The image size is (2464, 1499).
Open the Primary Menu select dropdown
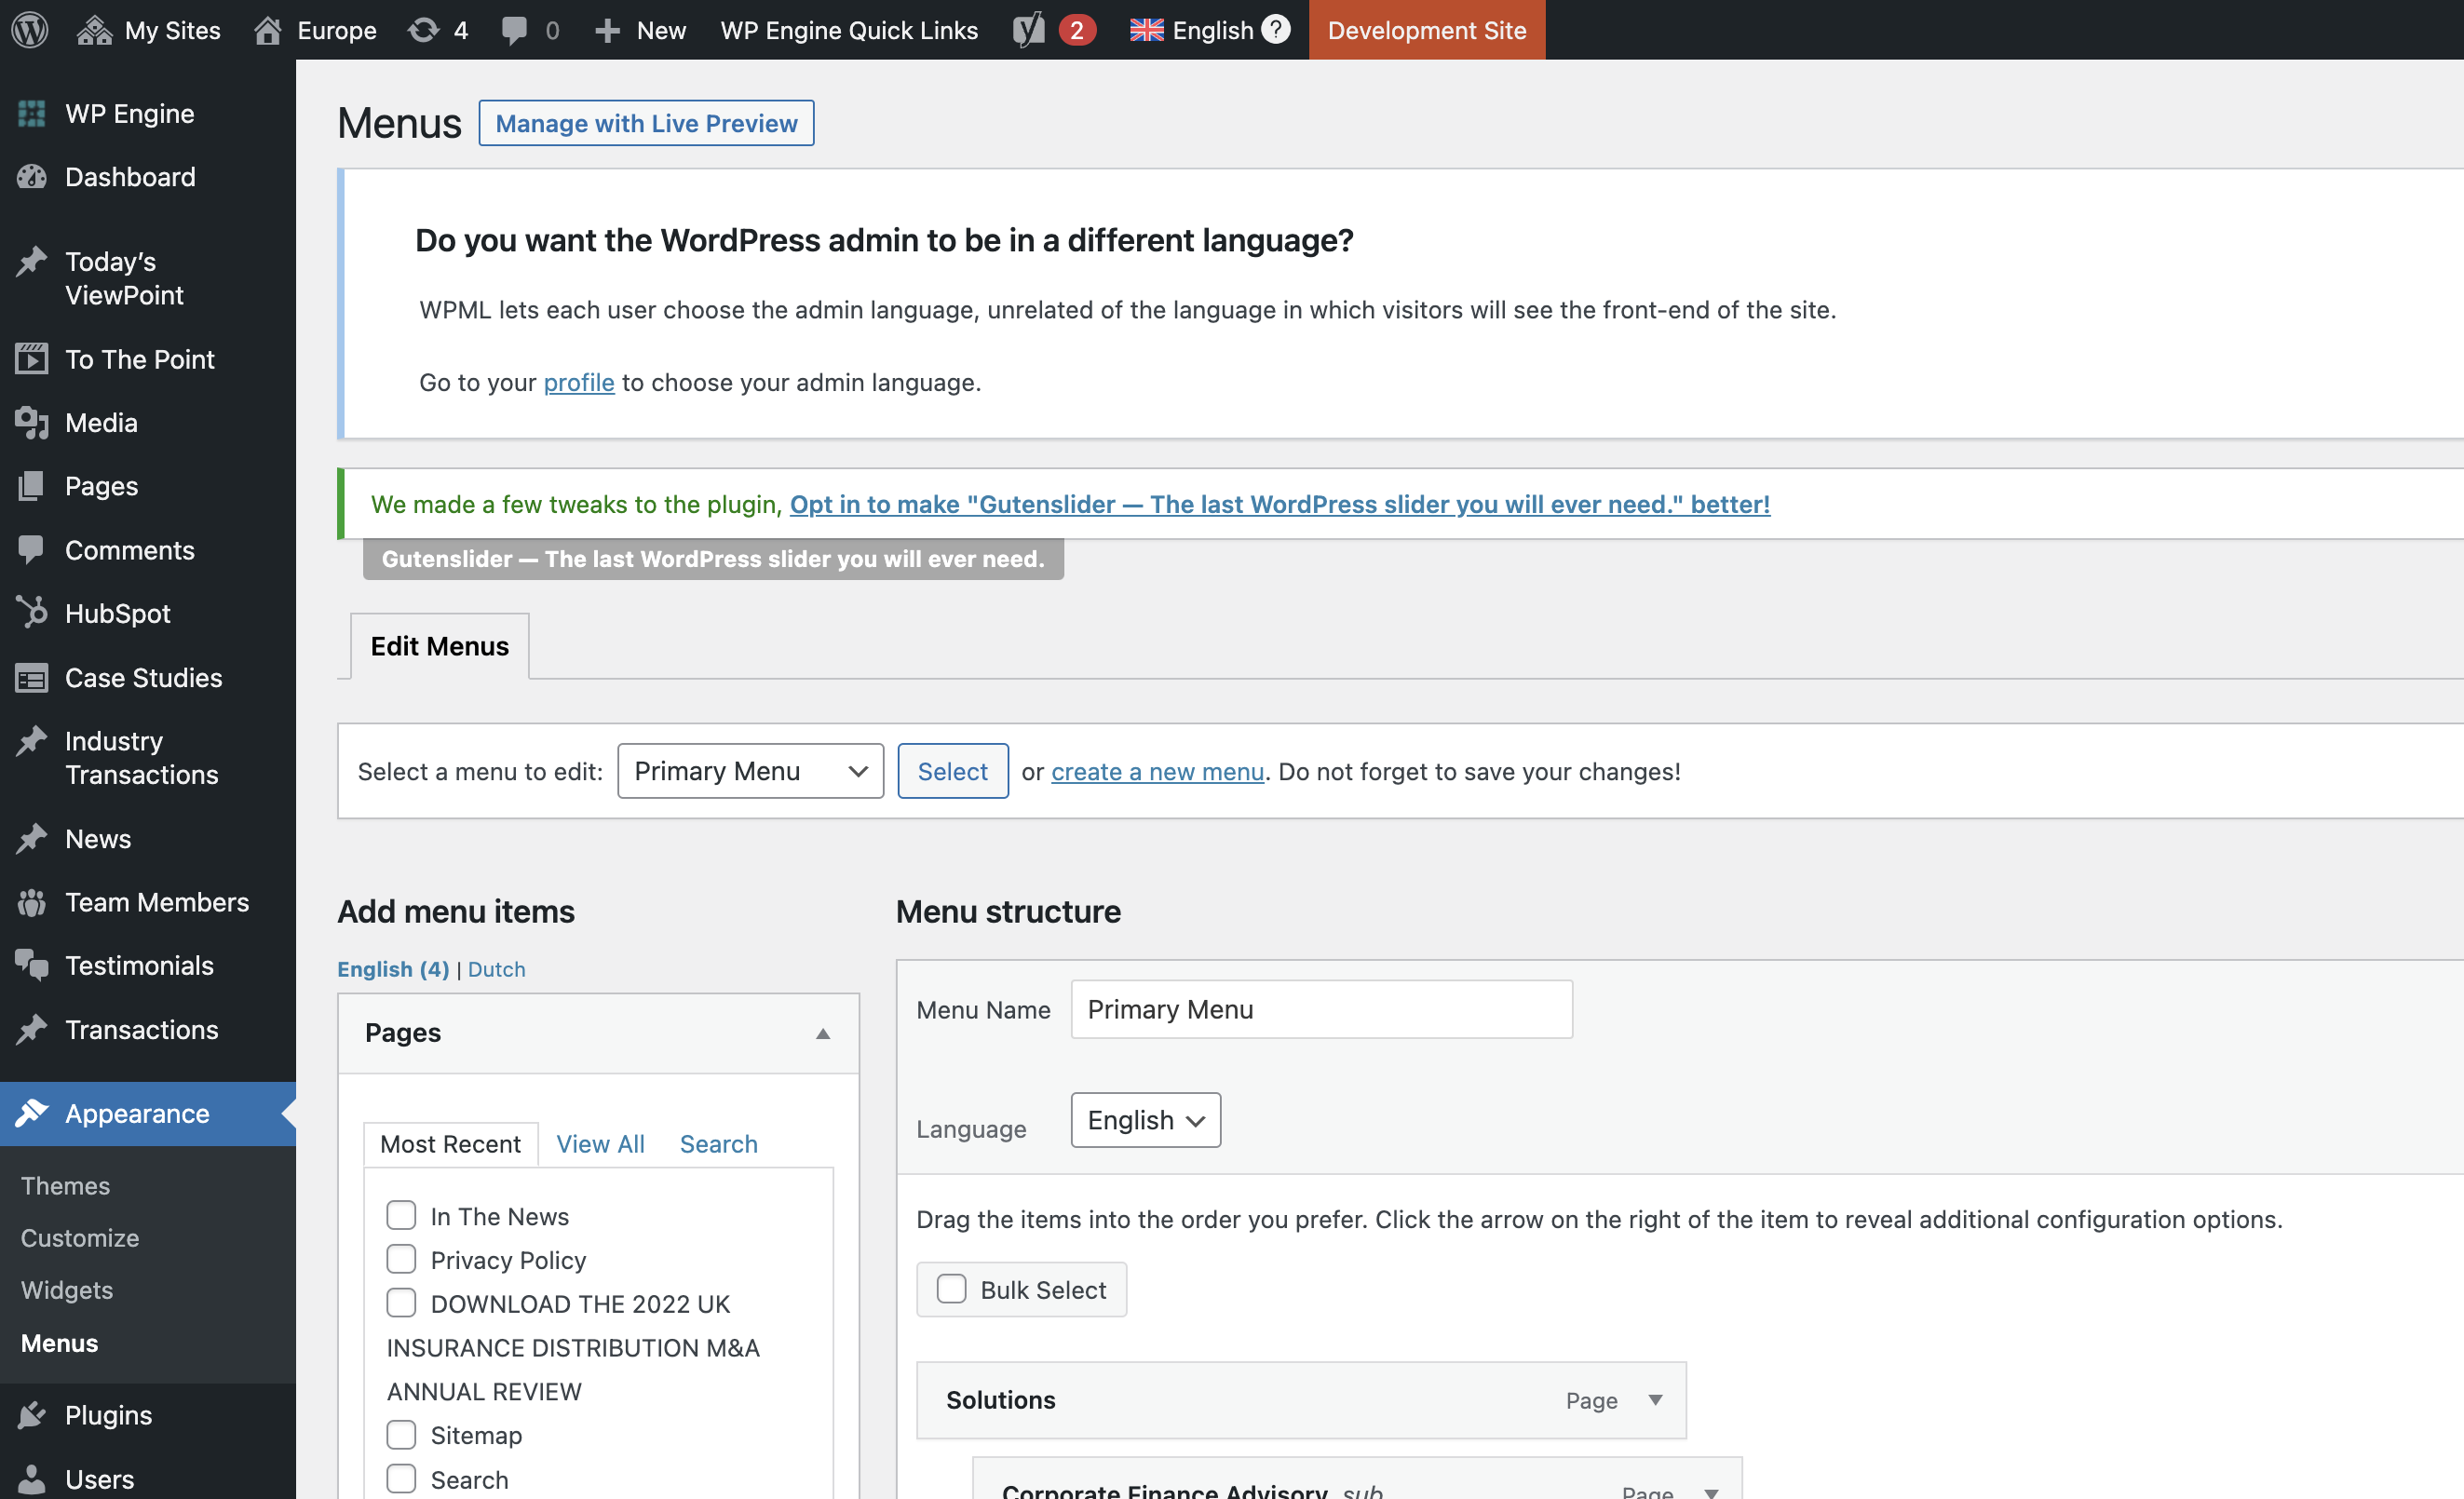click(x=750, y=771)
